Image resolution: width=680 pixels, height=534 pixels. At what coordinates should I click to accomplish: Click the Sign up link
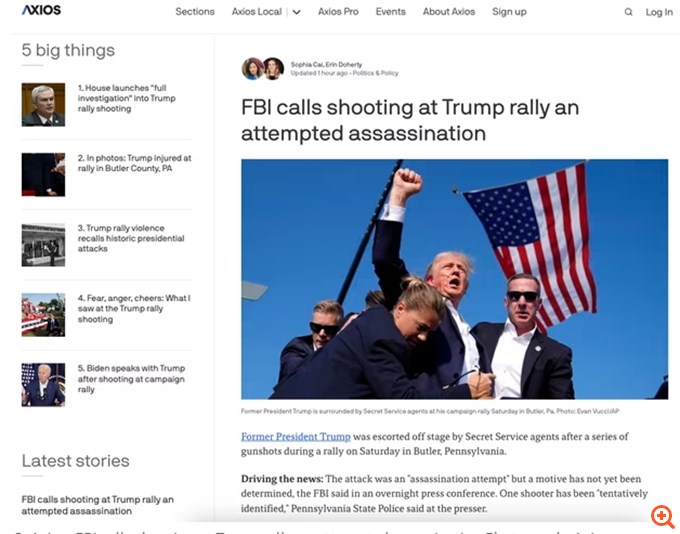coord(509,12)
